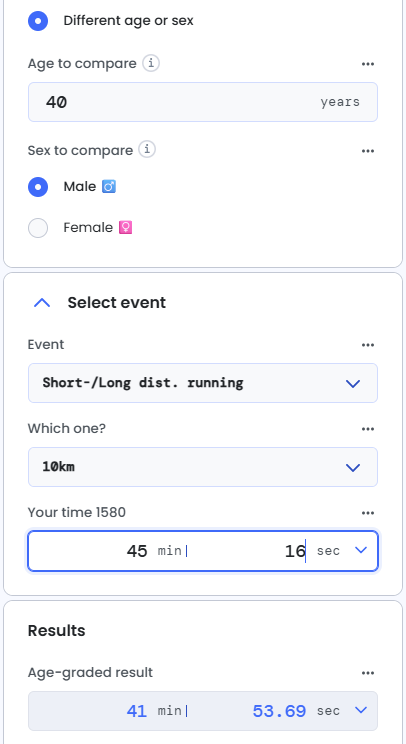Click the seconds value 16 in Your time

point(295,551)
